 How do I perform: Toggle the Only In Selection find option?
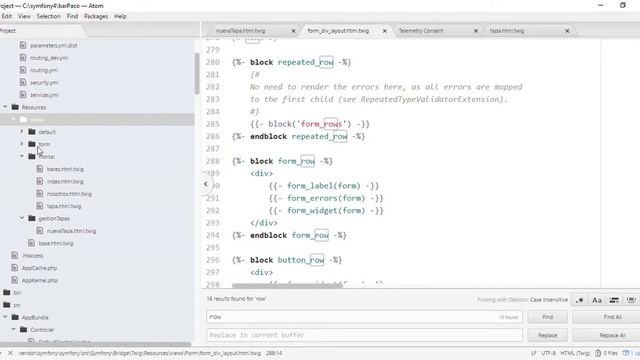[x=614, y=300]
